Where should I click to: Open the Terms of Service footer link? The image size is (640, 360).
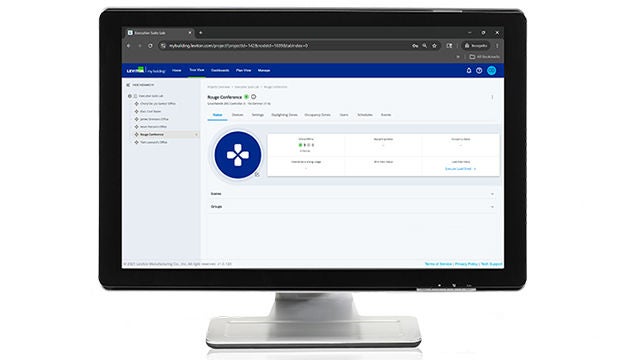click(x=438, y=264)
